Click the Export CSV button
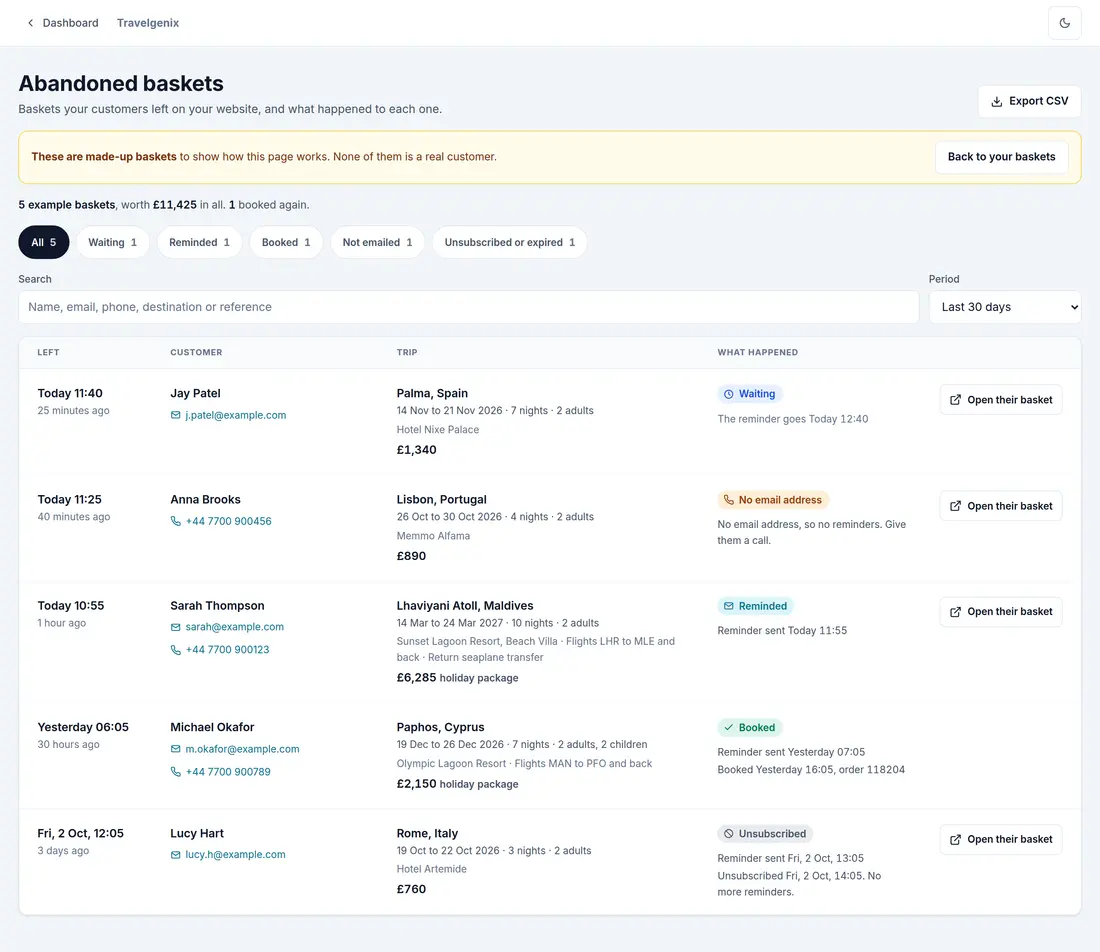 tap(1029, 102)
